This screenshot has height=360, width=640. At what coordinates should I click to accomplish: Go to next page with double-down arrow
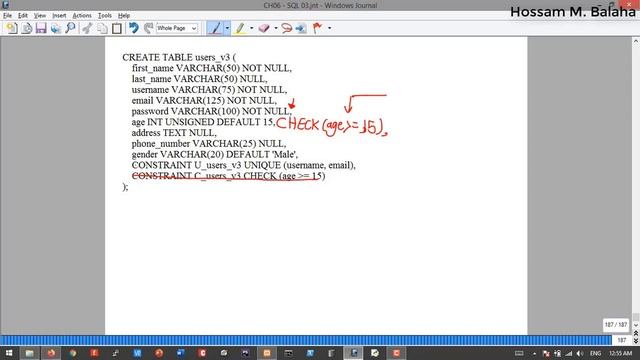click(636, 341)
